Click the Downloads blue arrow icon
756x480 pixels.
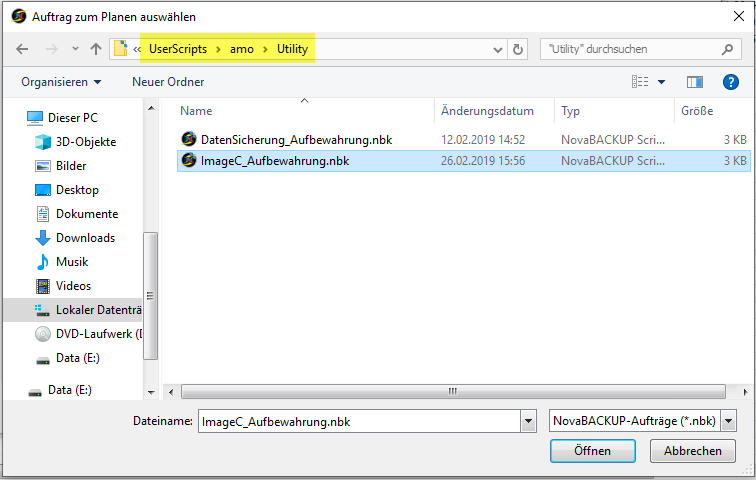pos(43,238)
